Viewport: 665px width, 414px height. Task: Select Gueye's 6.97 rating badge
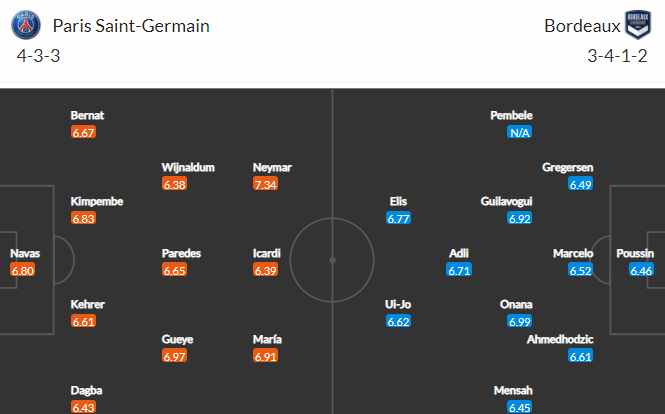[x=174, y=356]
